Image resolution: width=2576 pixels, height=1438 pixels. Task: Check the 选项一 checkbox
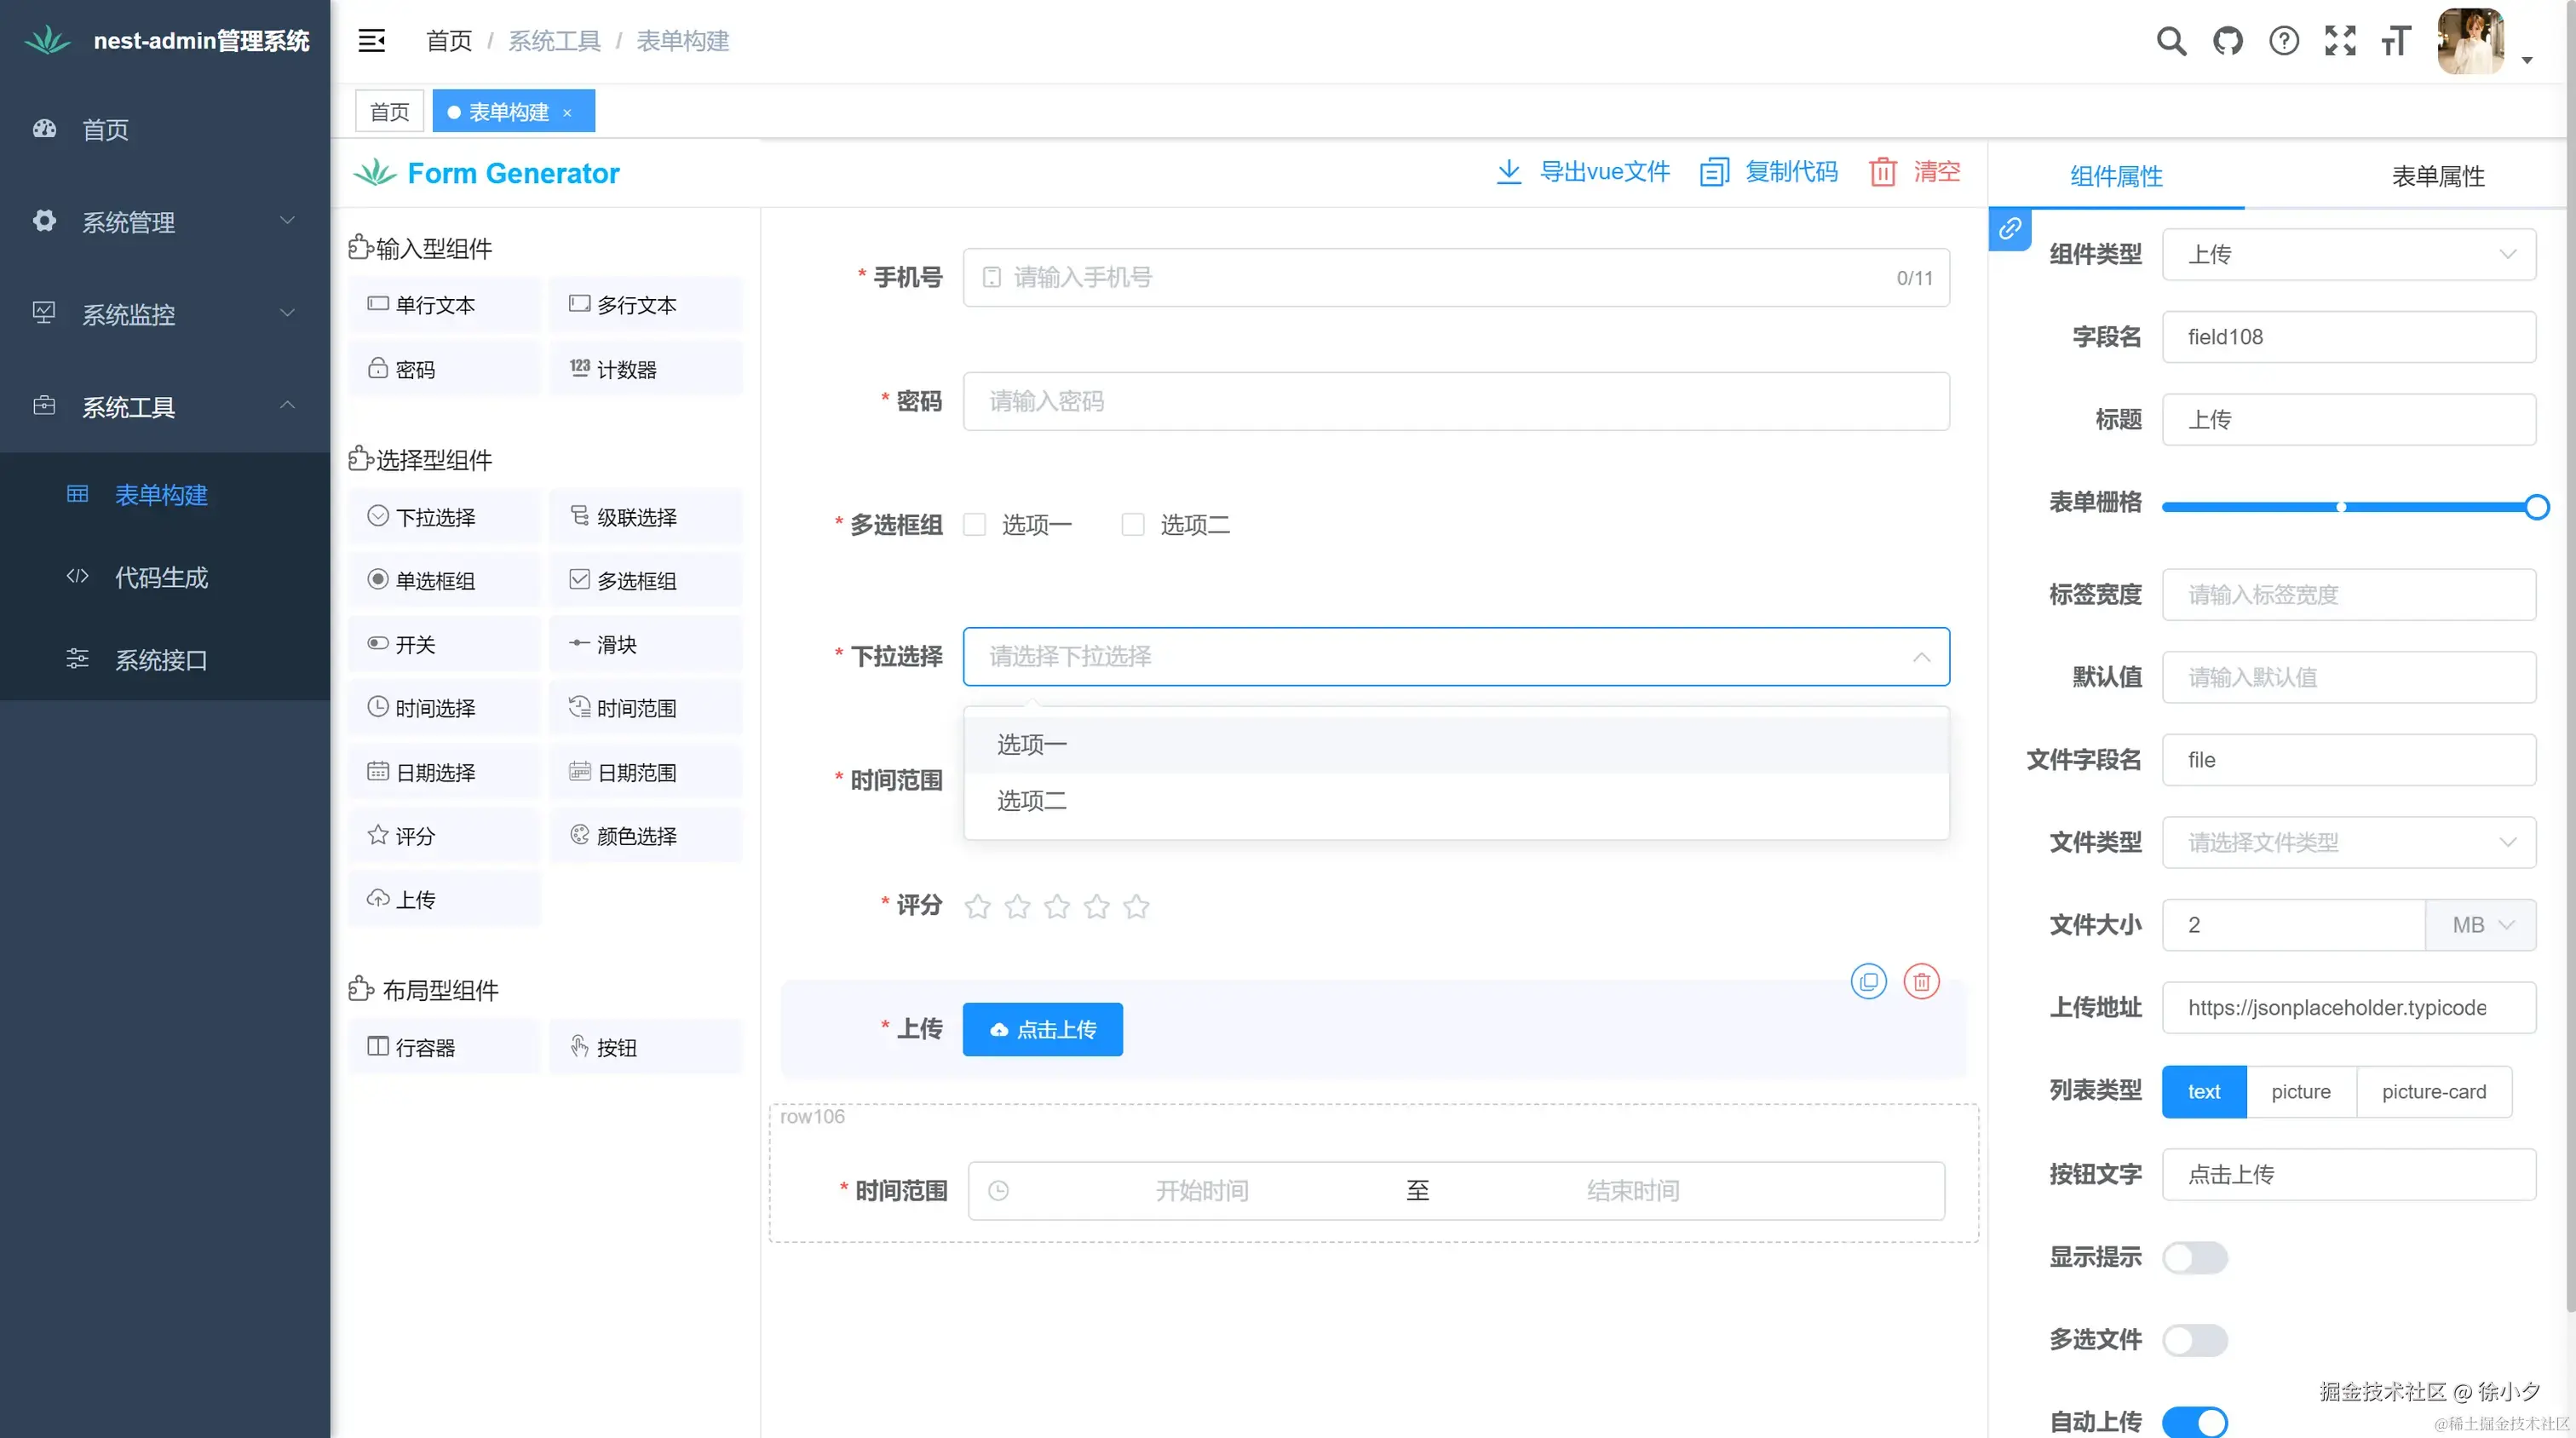975,525
